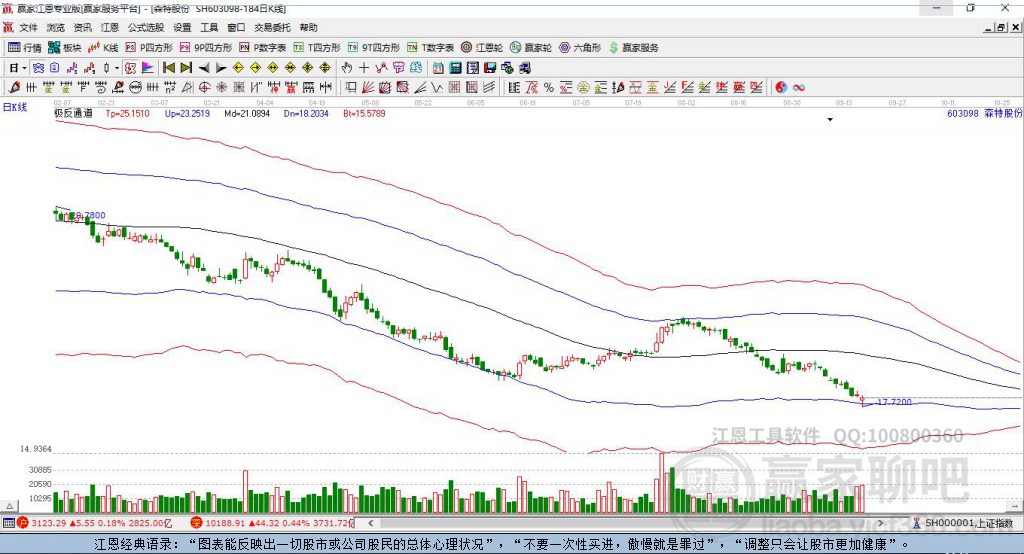Open the 江恩 menu
Image resolution: width=1024 pixels, height=554 pixels.
pos(110,27)
